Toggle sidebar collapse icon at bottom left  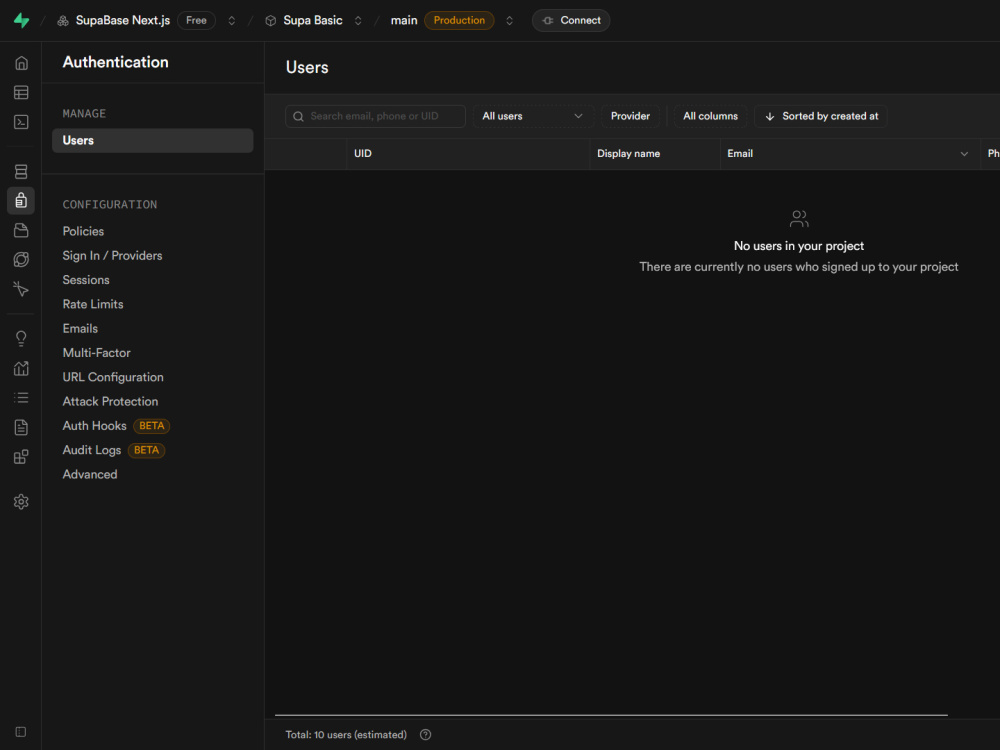[x=20, y=732]
